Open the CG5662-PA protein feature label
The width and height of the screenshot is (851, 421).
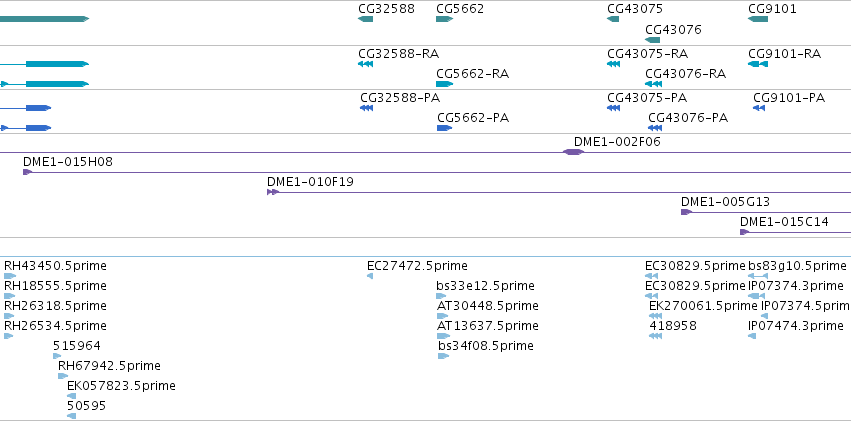click(473, 118)
